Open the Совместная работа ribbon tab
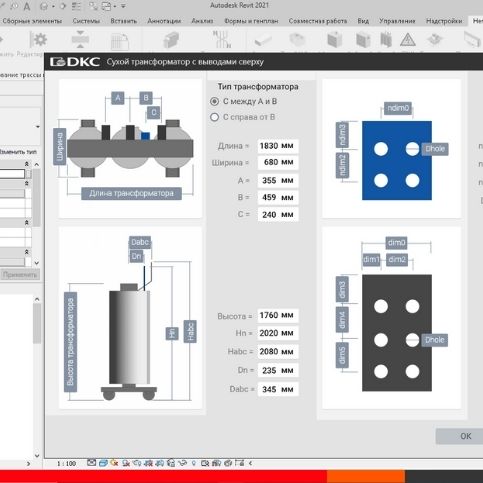This screenshot has height=483, width=483. pos(318,21)
